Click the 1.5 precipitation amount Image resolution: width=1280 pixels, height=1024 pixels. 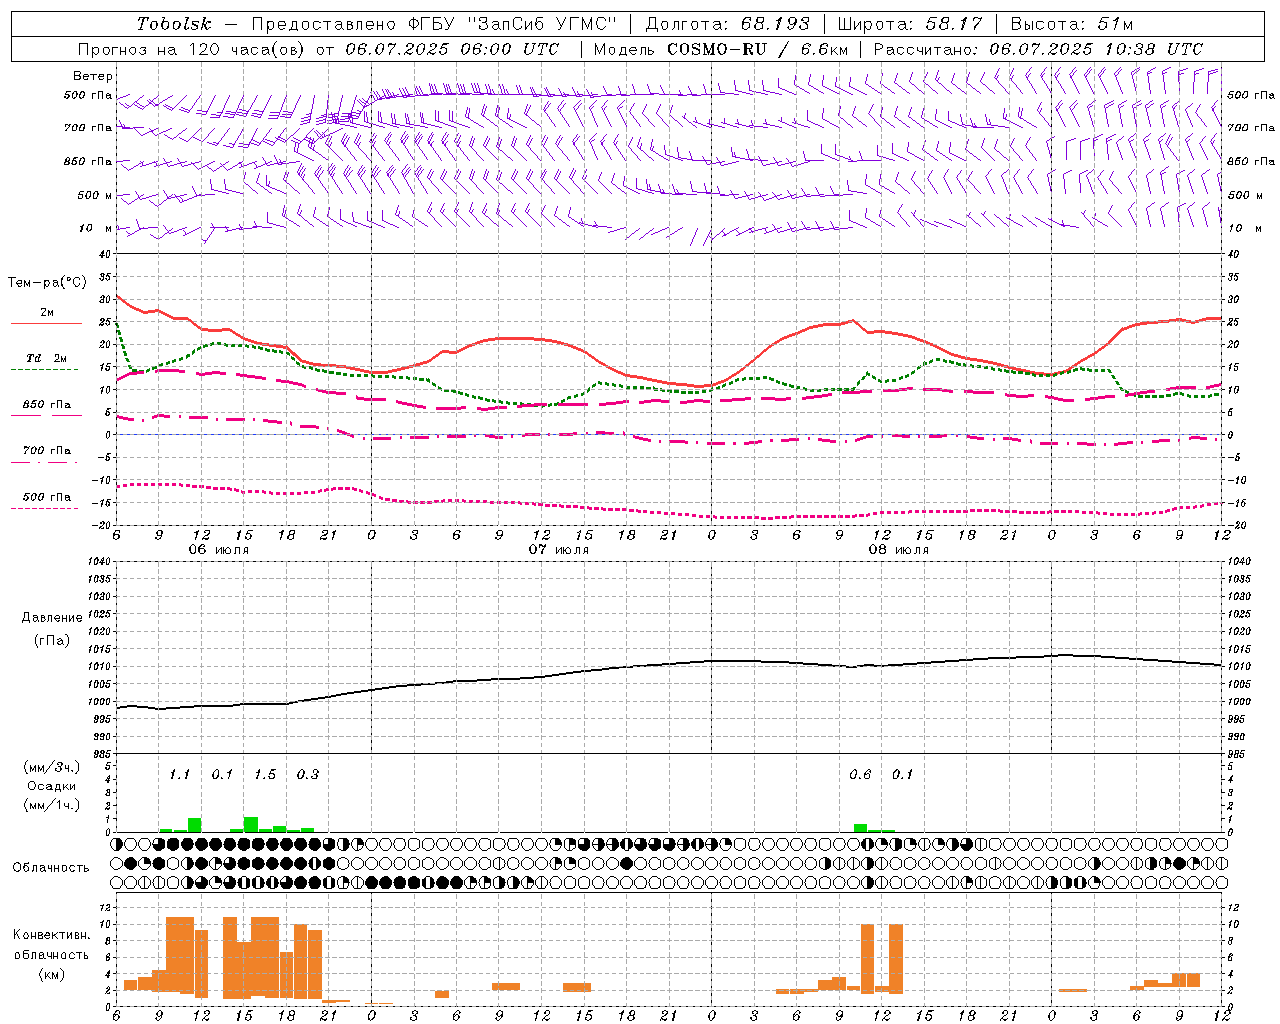click(265, 774)
